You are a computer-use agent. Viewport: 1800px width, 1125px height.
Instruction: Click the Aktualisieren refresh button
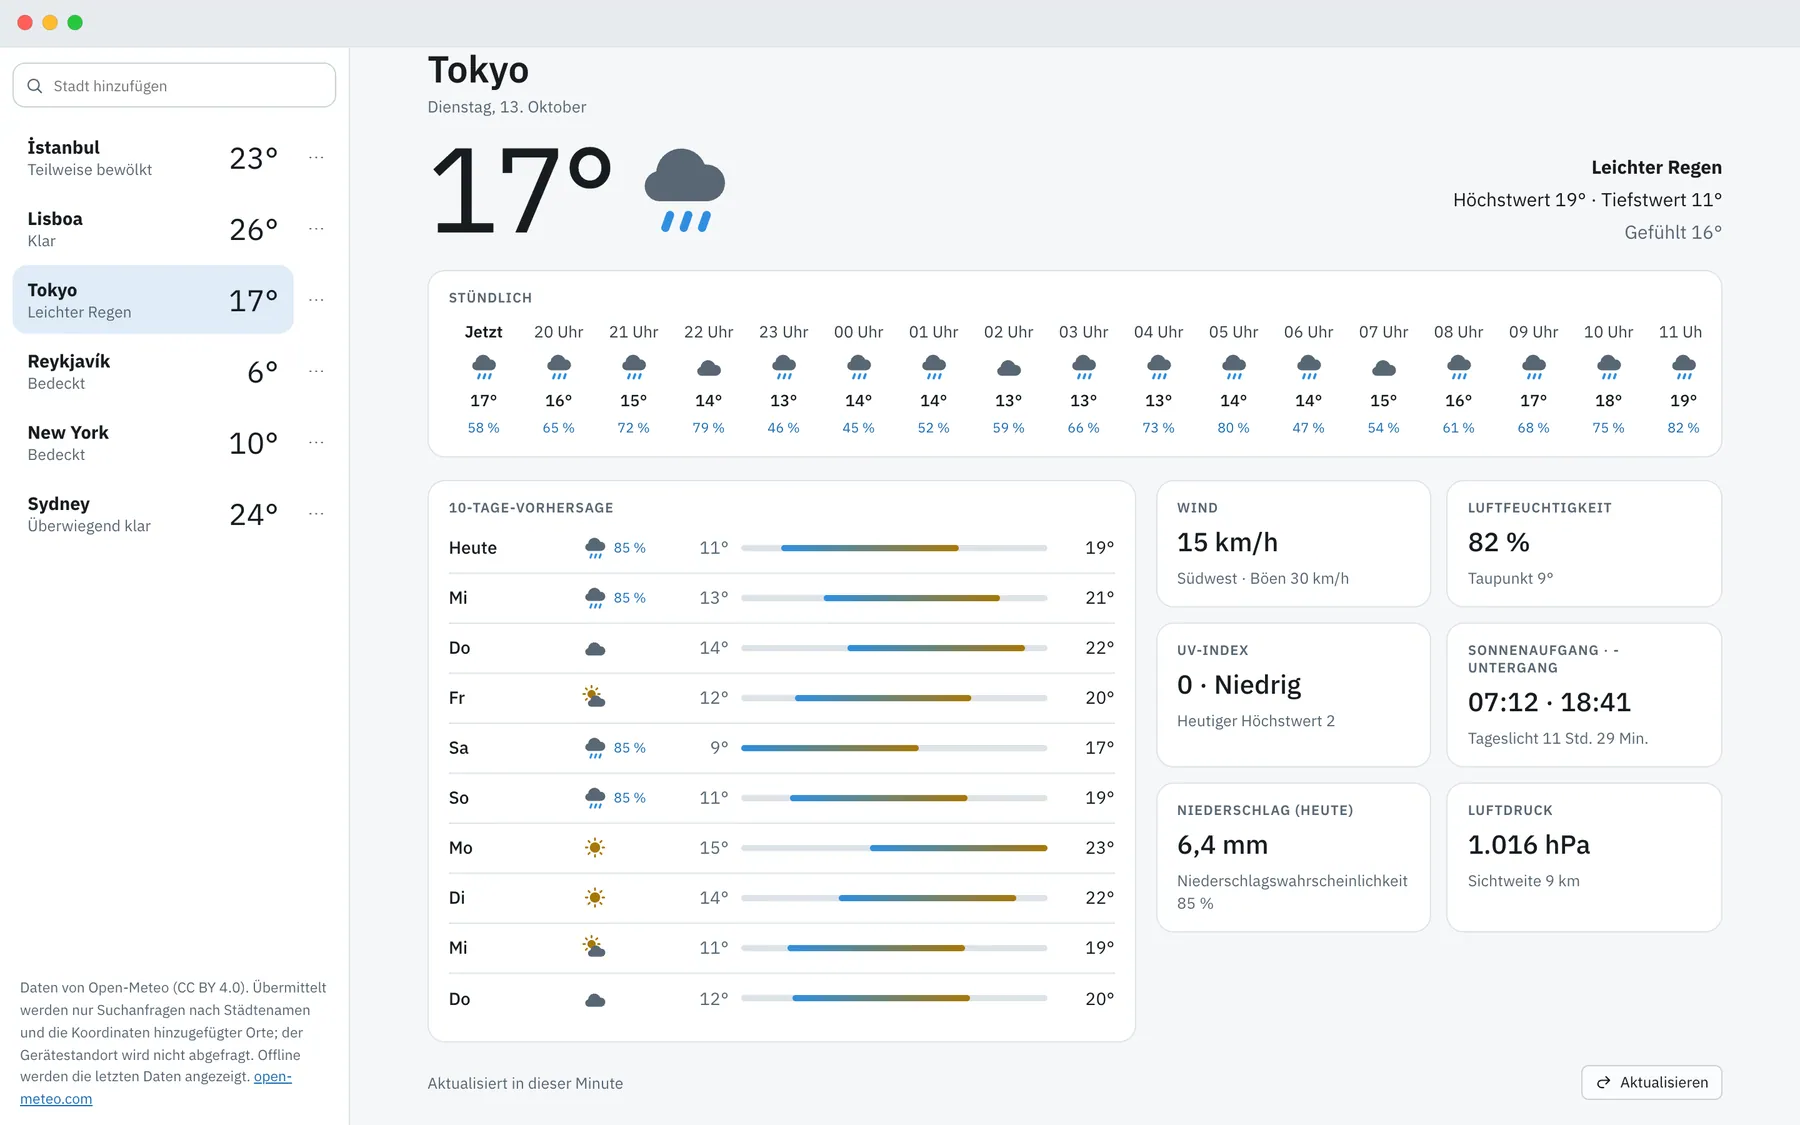(x=1651, y=1082)
